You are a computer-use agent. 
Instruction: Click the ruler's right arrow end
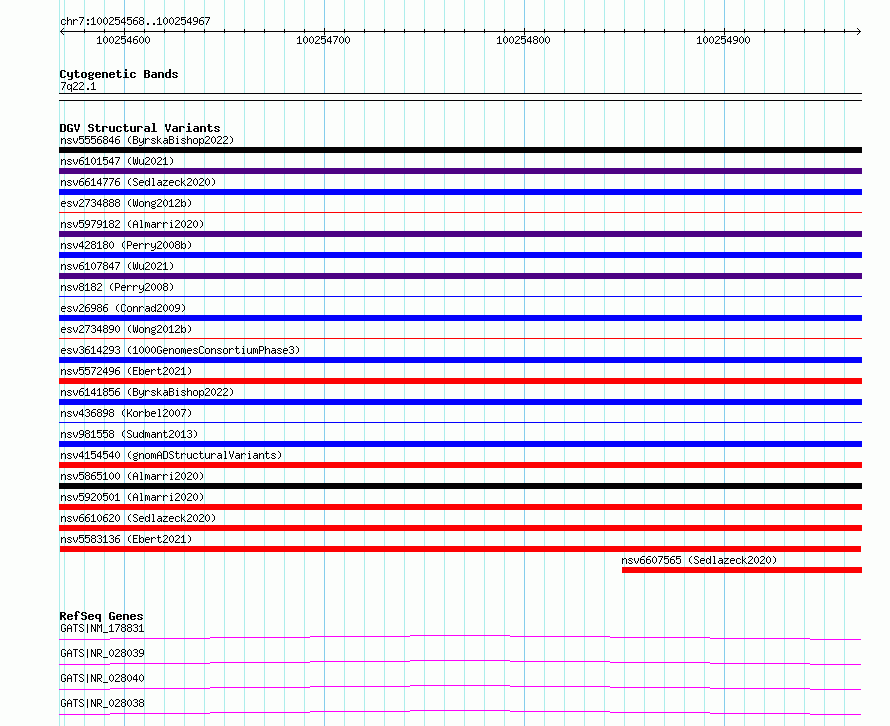point(858,31)
